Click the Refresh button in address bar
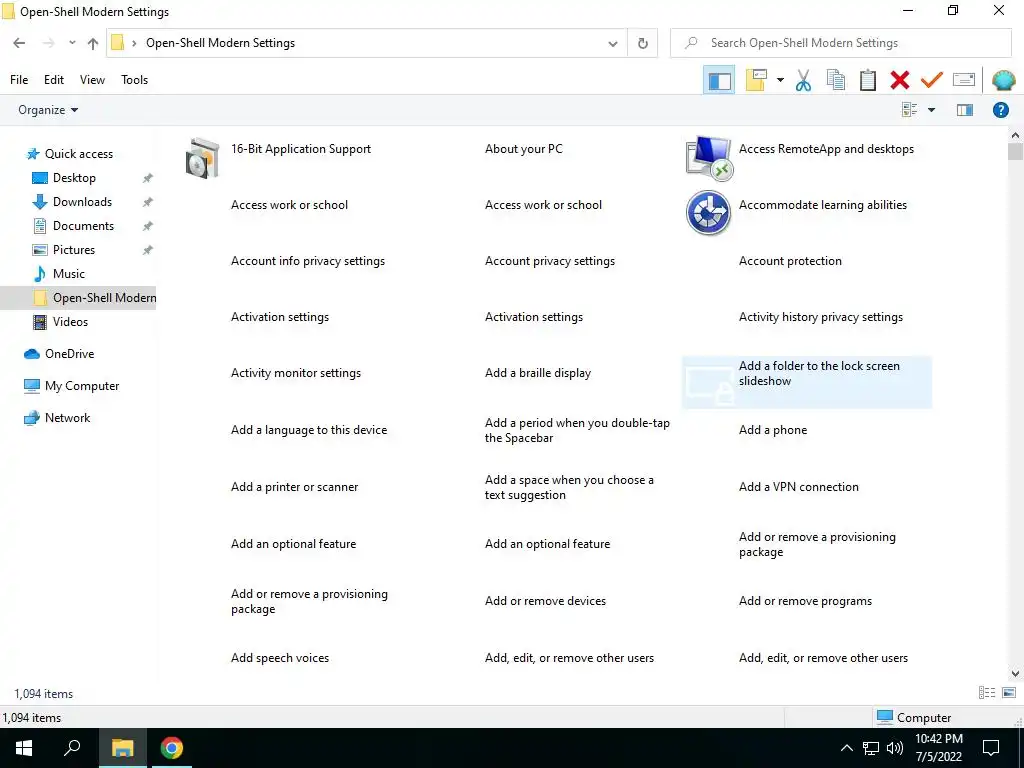Image resolution: width=1024 pixels, height=768 pixels. tap(643, 43)
